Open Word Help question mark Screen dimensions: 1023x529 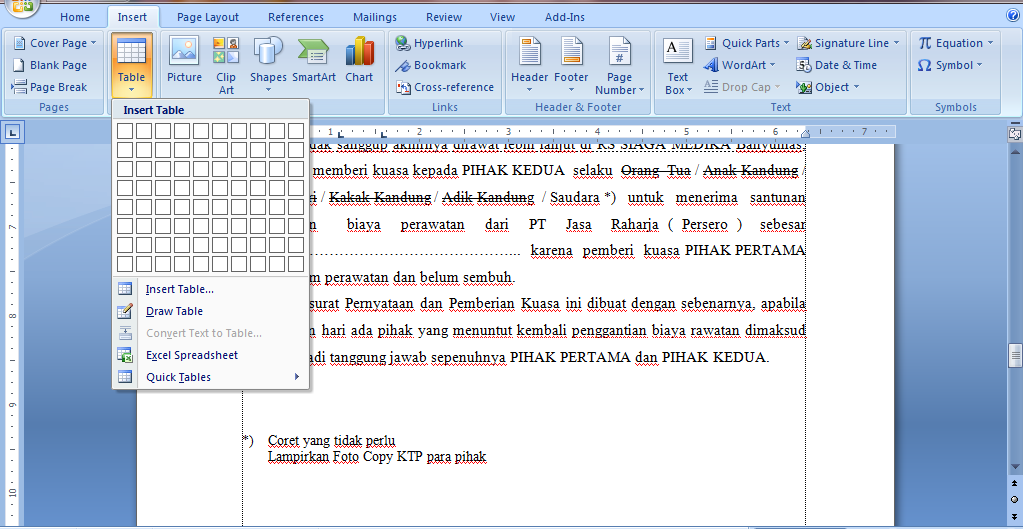coord(1012,15)
